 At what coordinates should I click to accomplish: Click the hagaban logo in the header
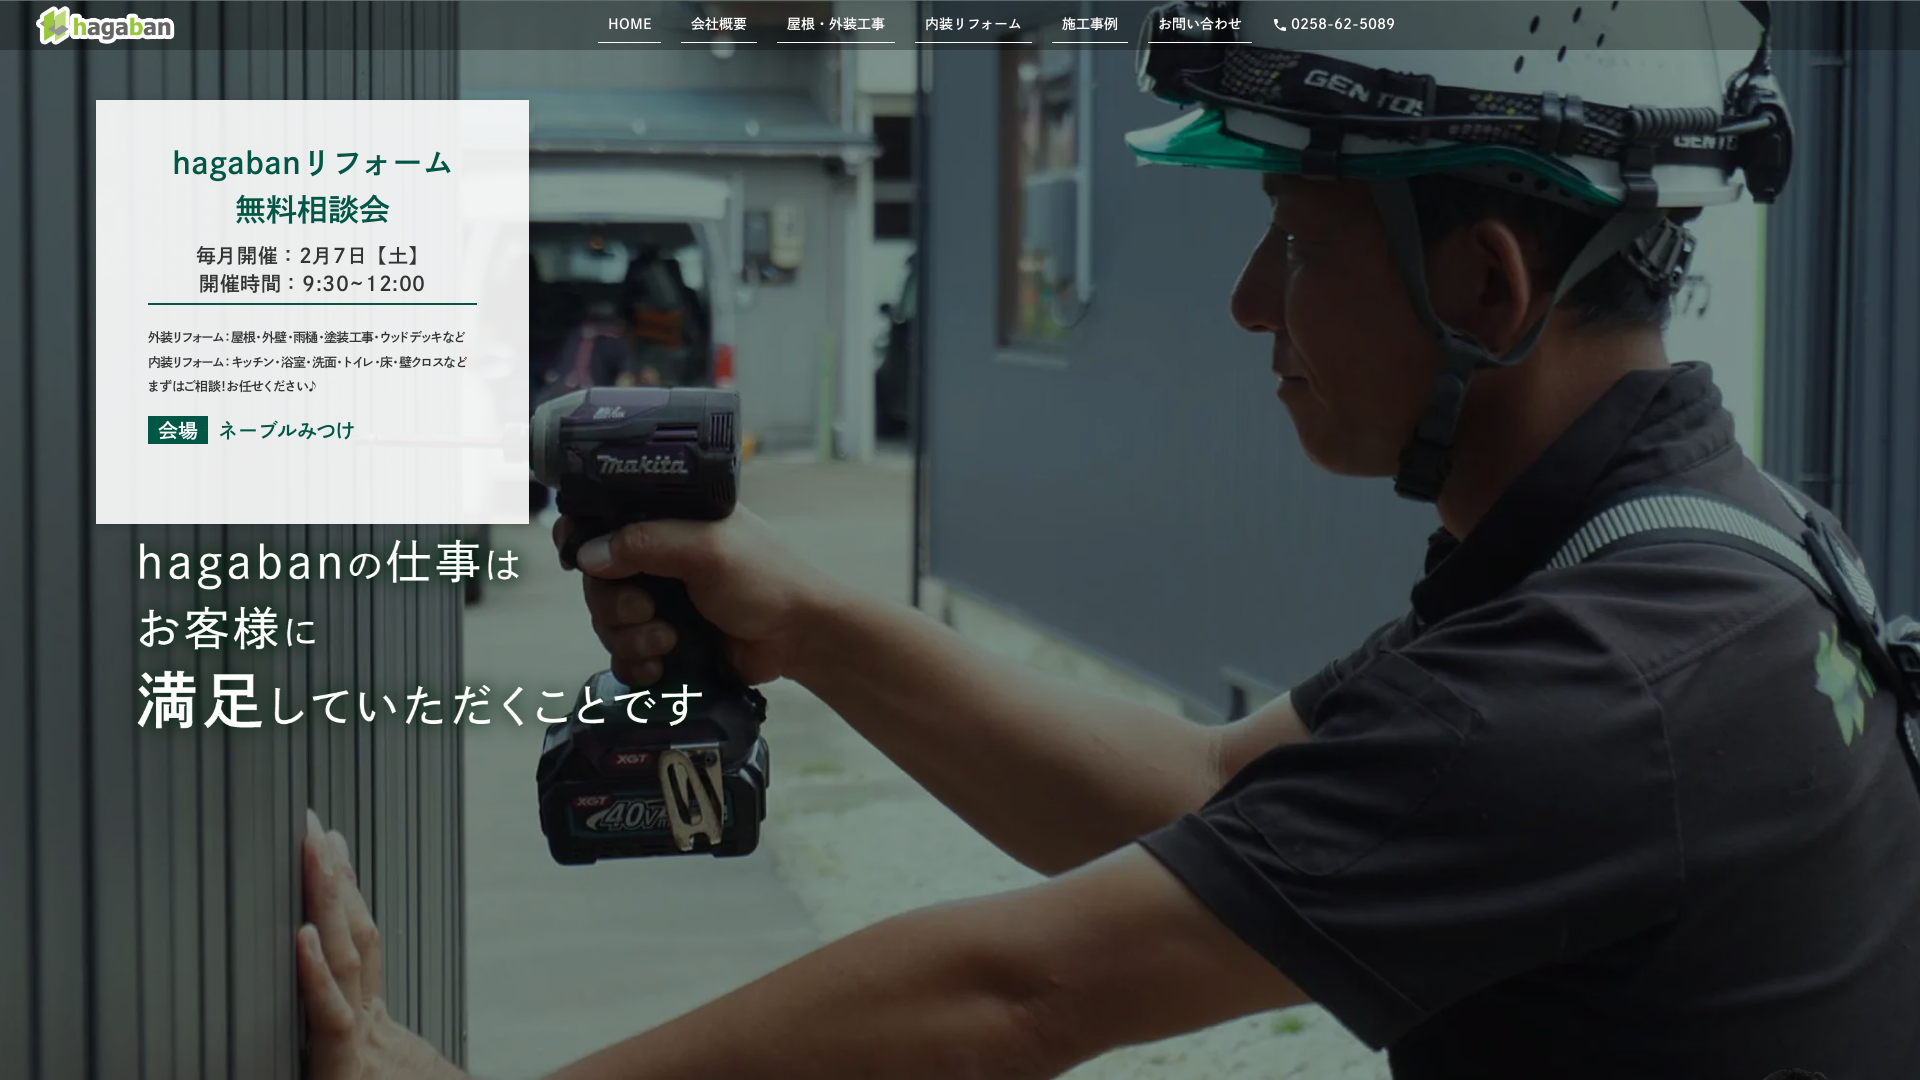click(x=105, y=26)
